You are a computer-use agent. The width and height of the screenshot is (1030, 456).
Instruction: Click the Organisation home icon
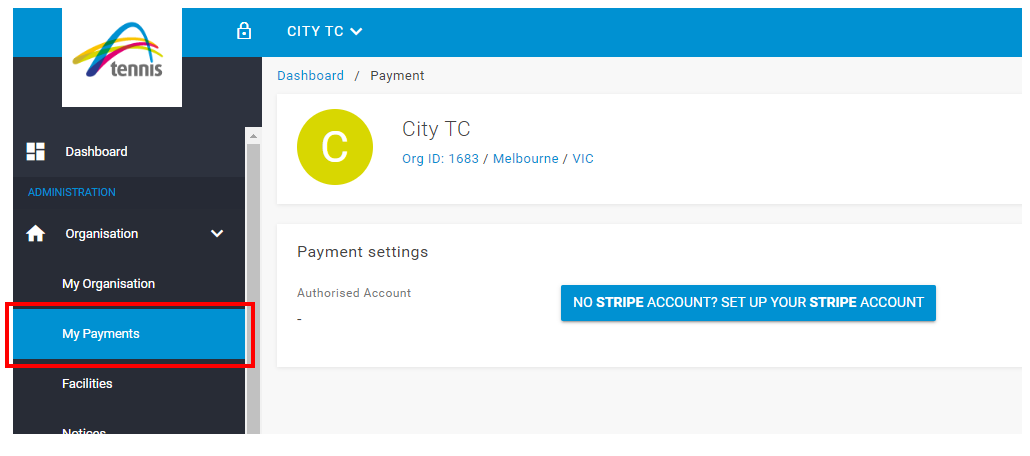35,233
